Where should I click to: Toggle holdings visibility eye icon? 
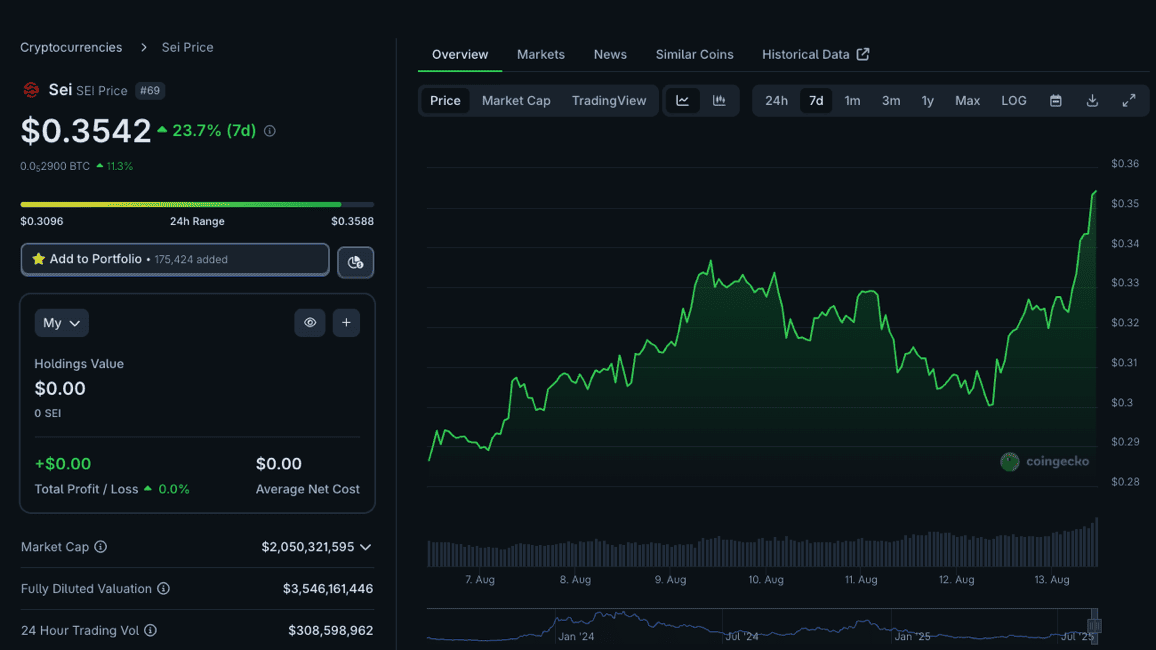tap(310, 323)
